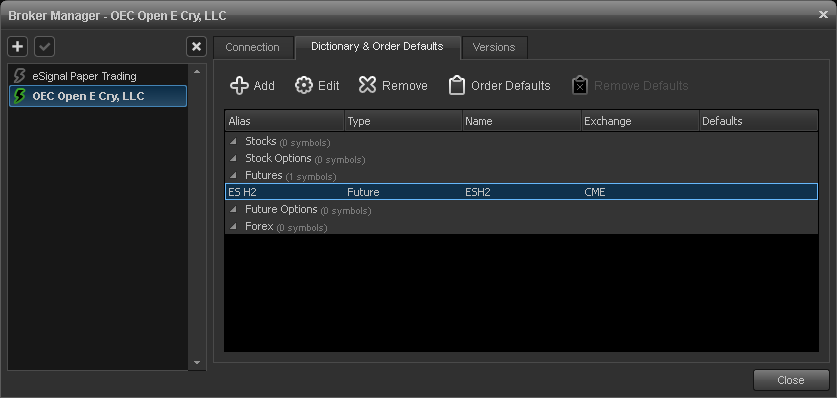Collapse the Stocks group
The height and width of the screenshot is (399, 837).
coord(233,142)
